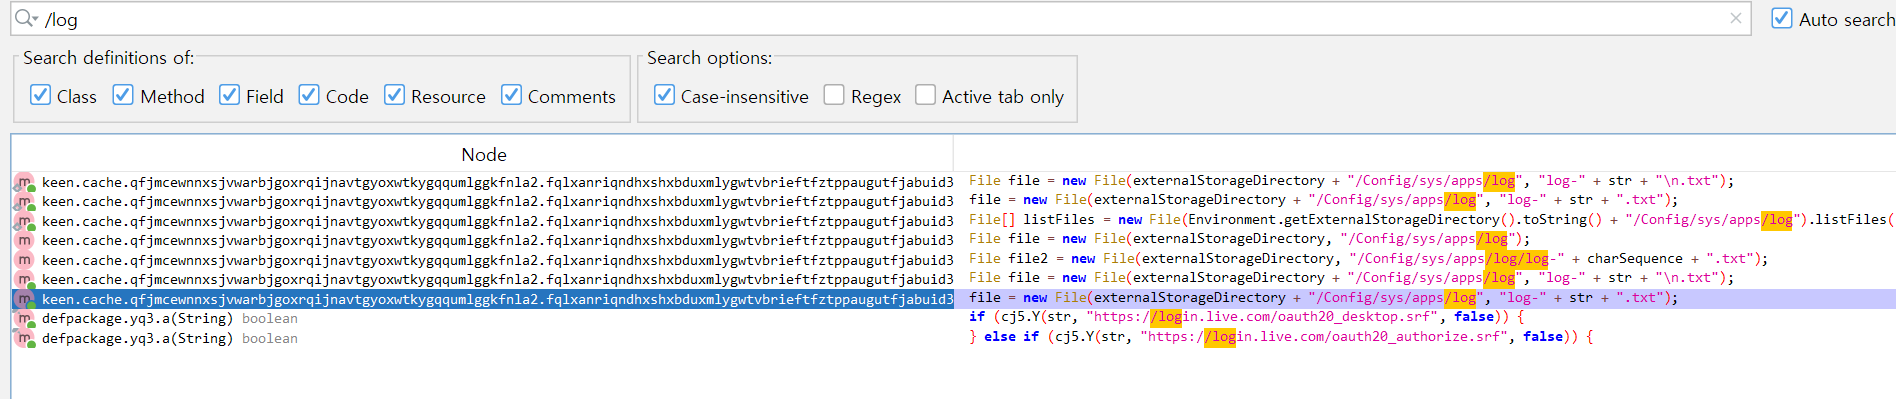Toggle the Code checkbox

point(309,95)
